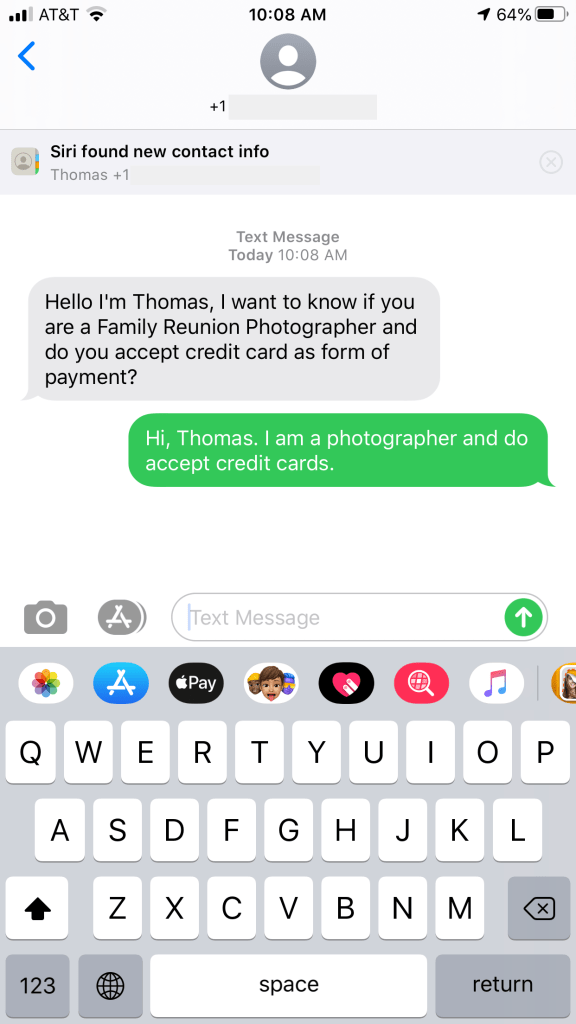Tap the backspace delete key
576x1024 pixels.
(x=539, y=908)
